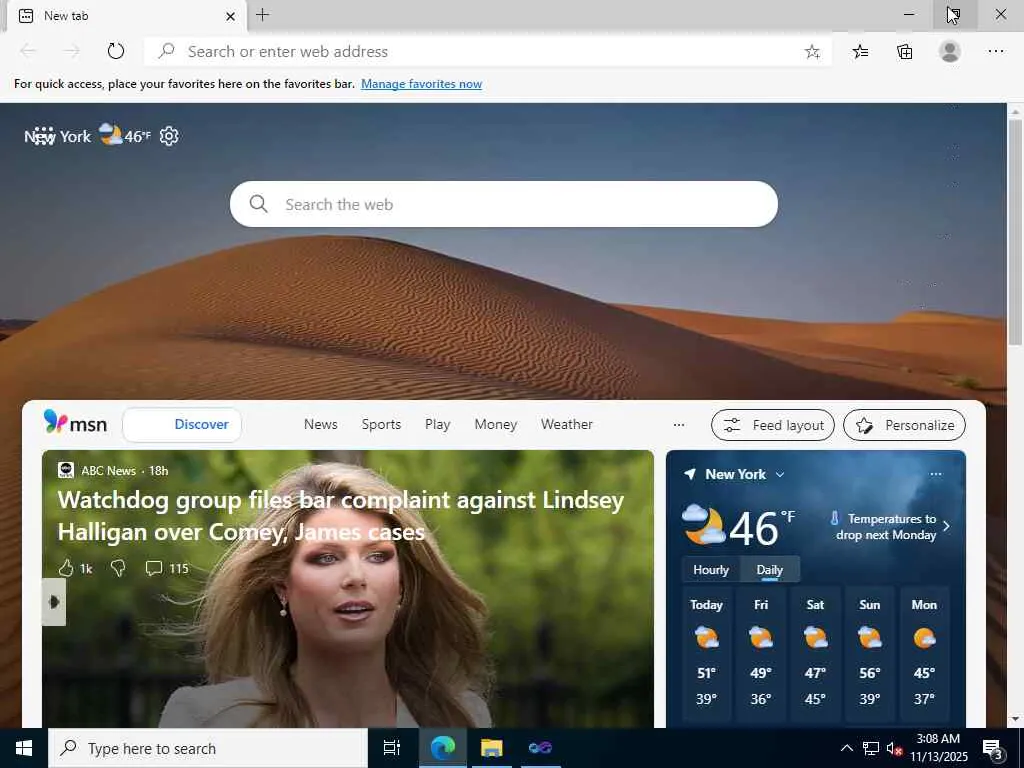Add this page to favorites star icon
The width and height of the screenshot is (1024, 768).
[812, 52]
